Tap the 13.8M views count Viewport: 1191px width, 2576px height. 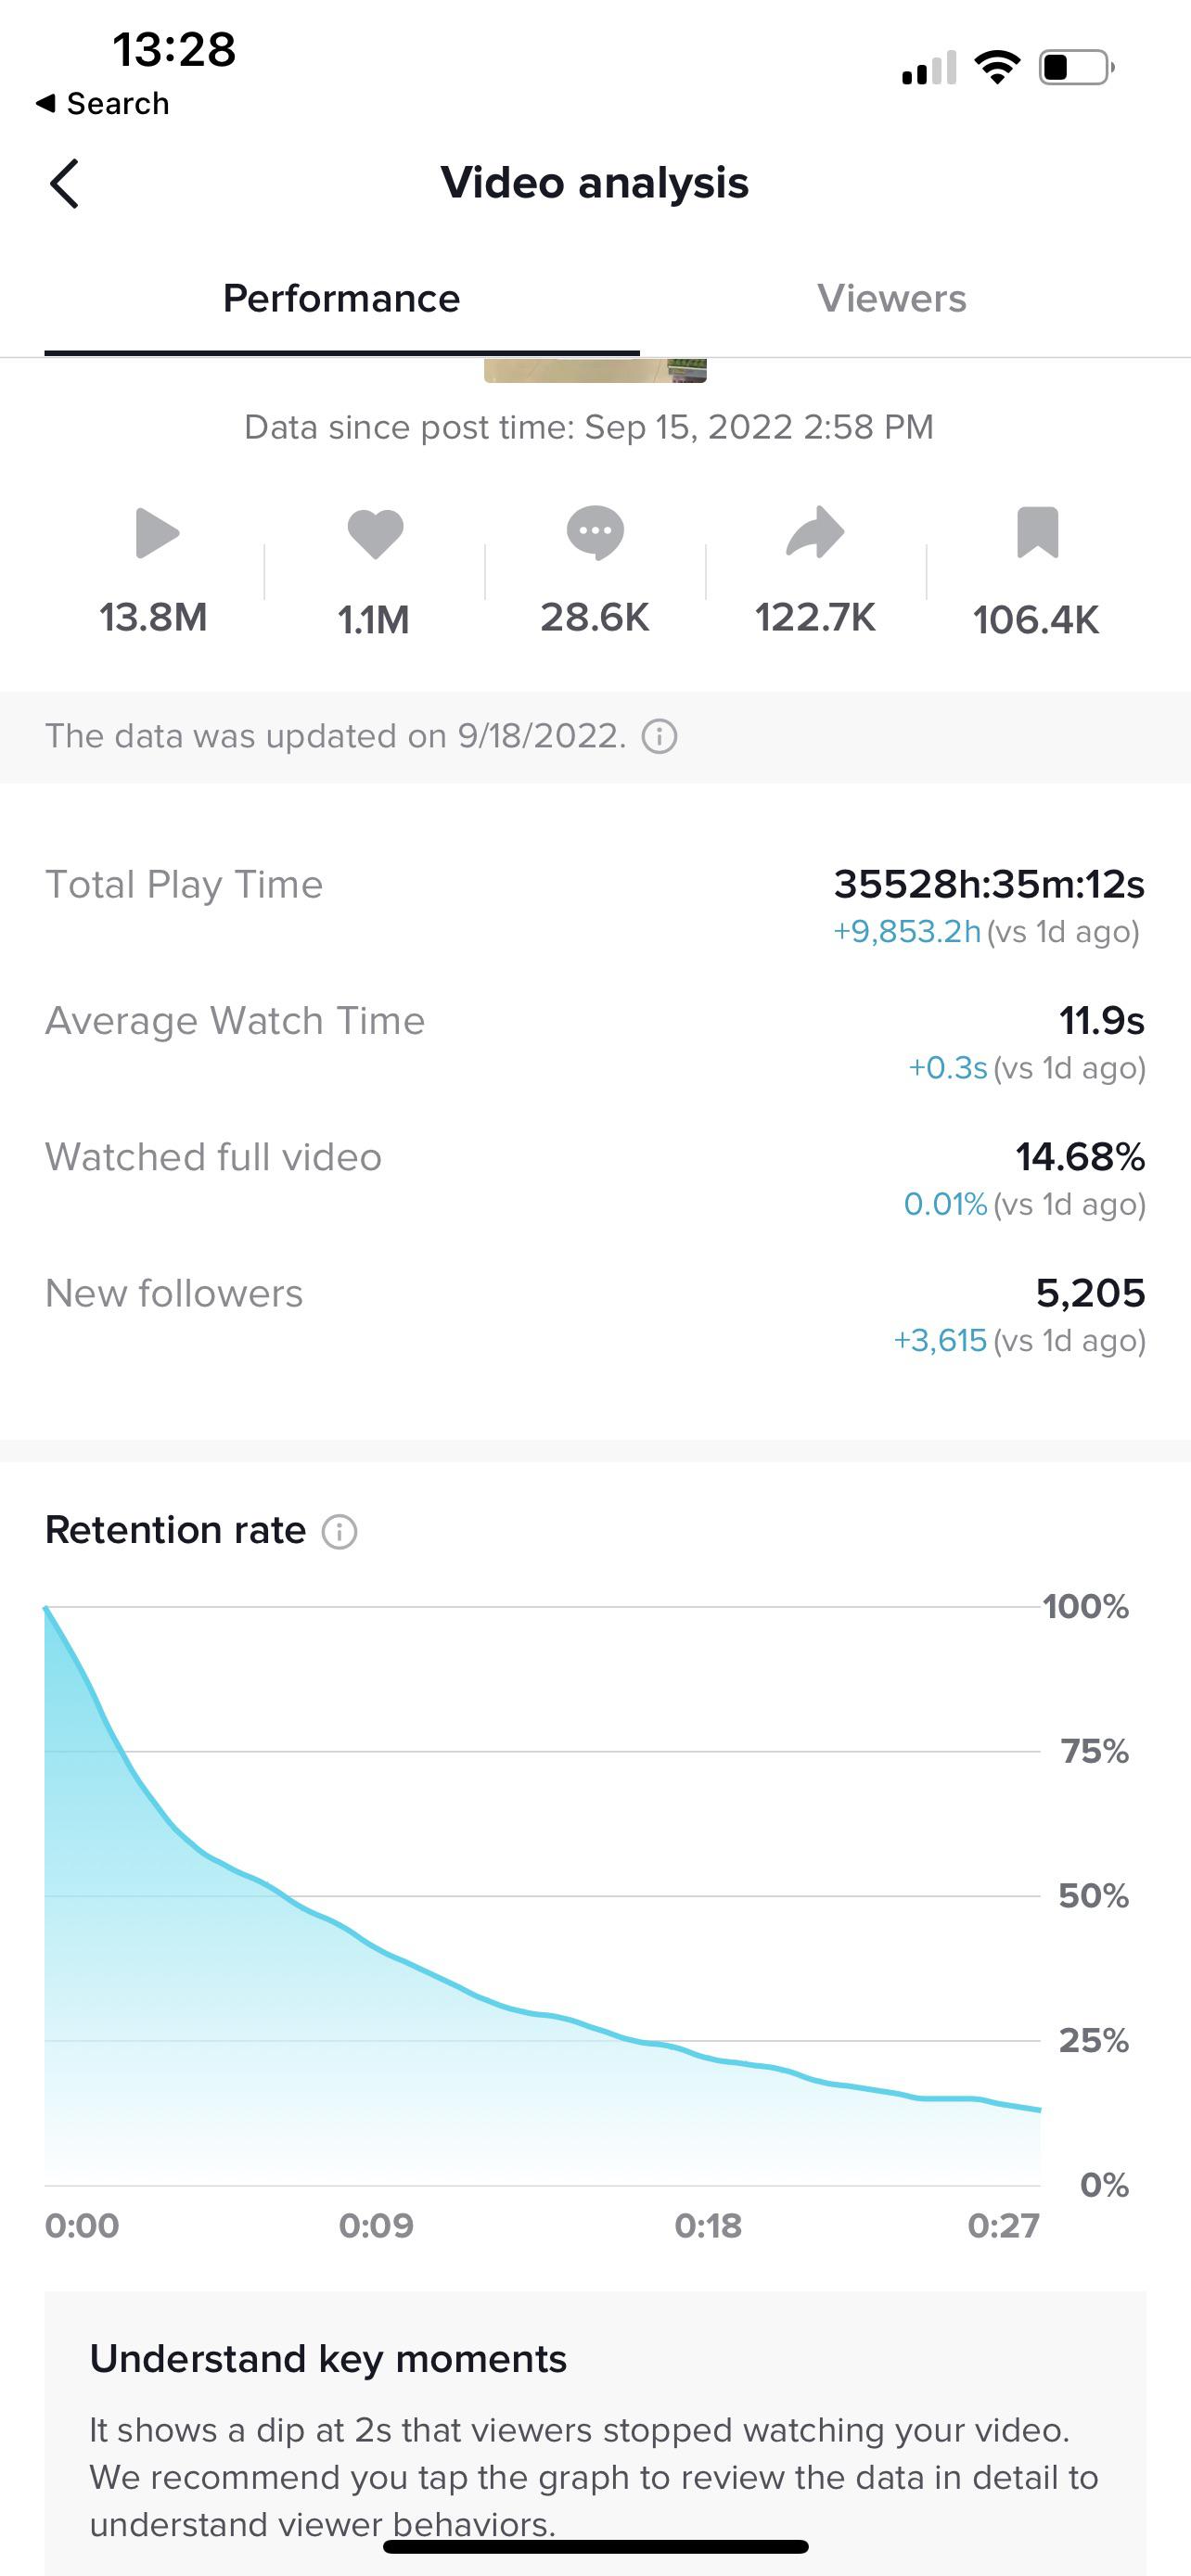click(x=153, y=618)
